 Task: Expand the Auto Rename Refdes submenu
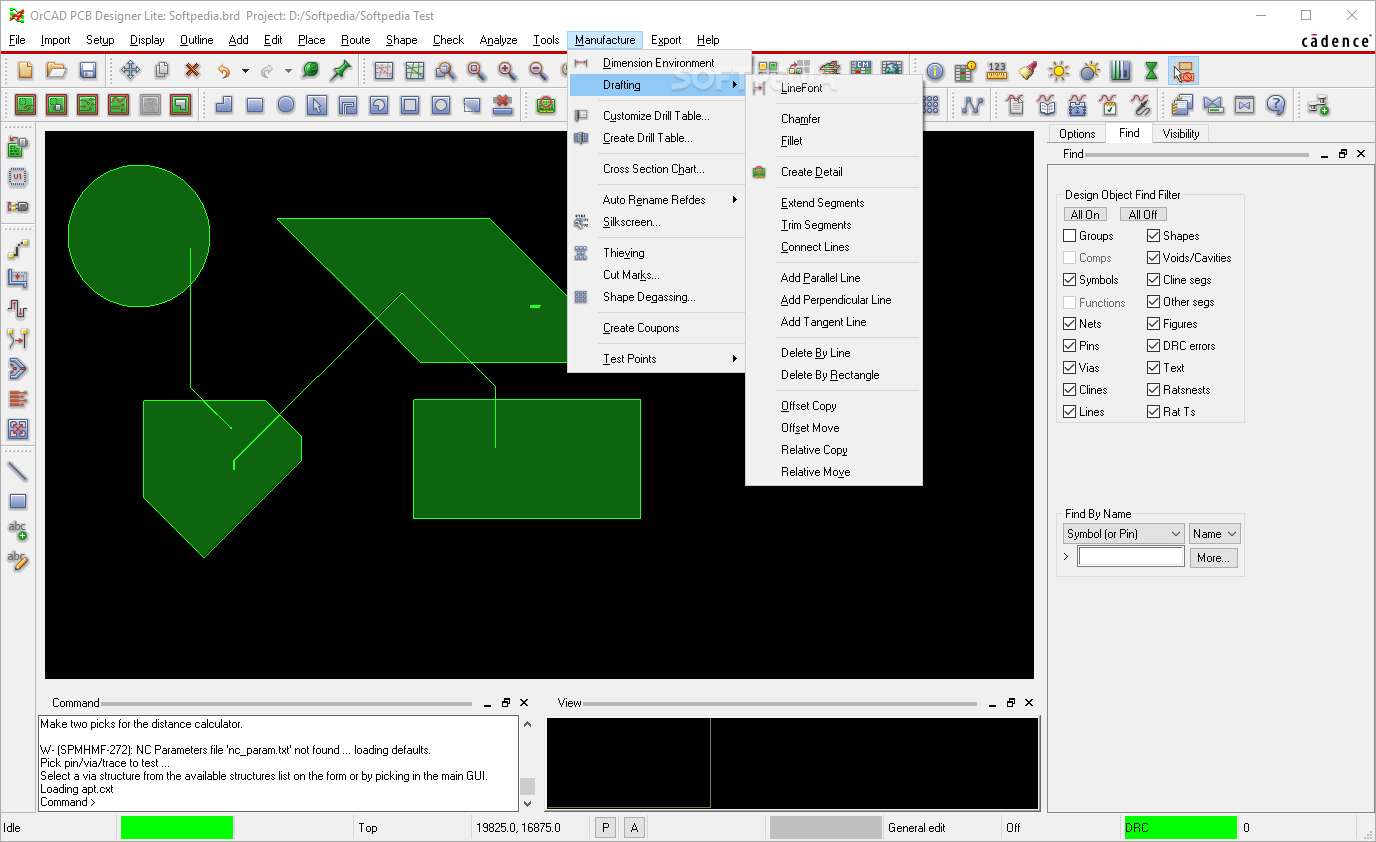pyautogui.click(x=657, y=200)
